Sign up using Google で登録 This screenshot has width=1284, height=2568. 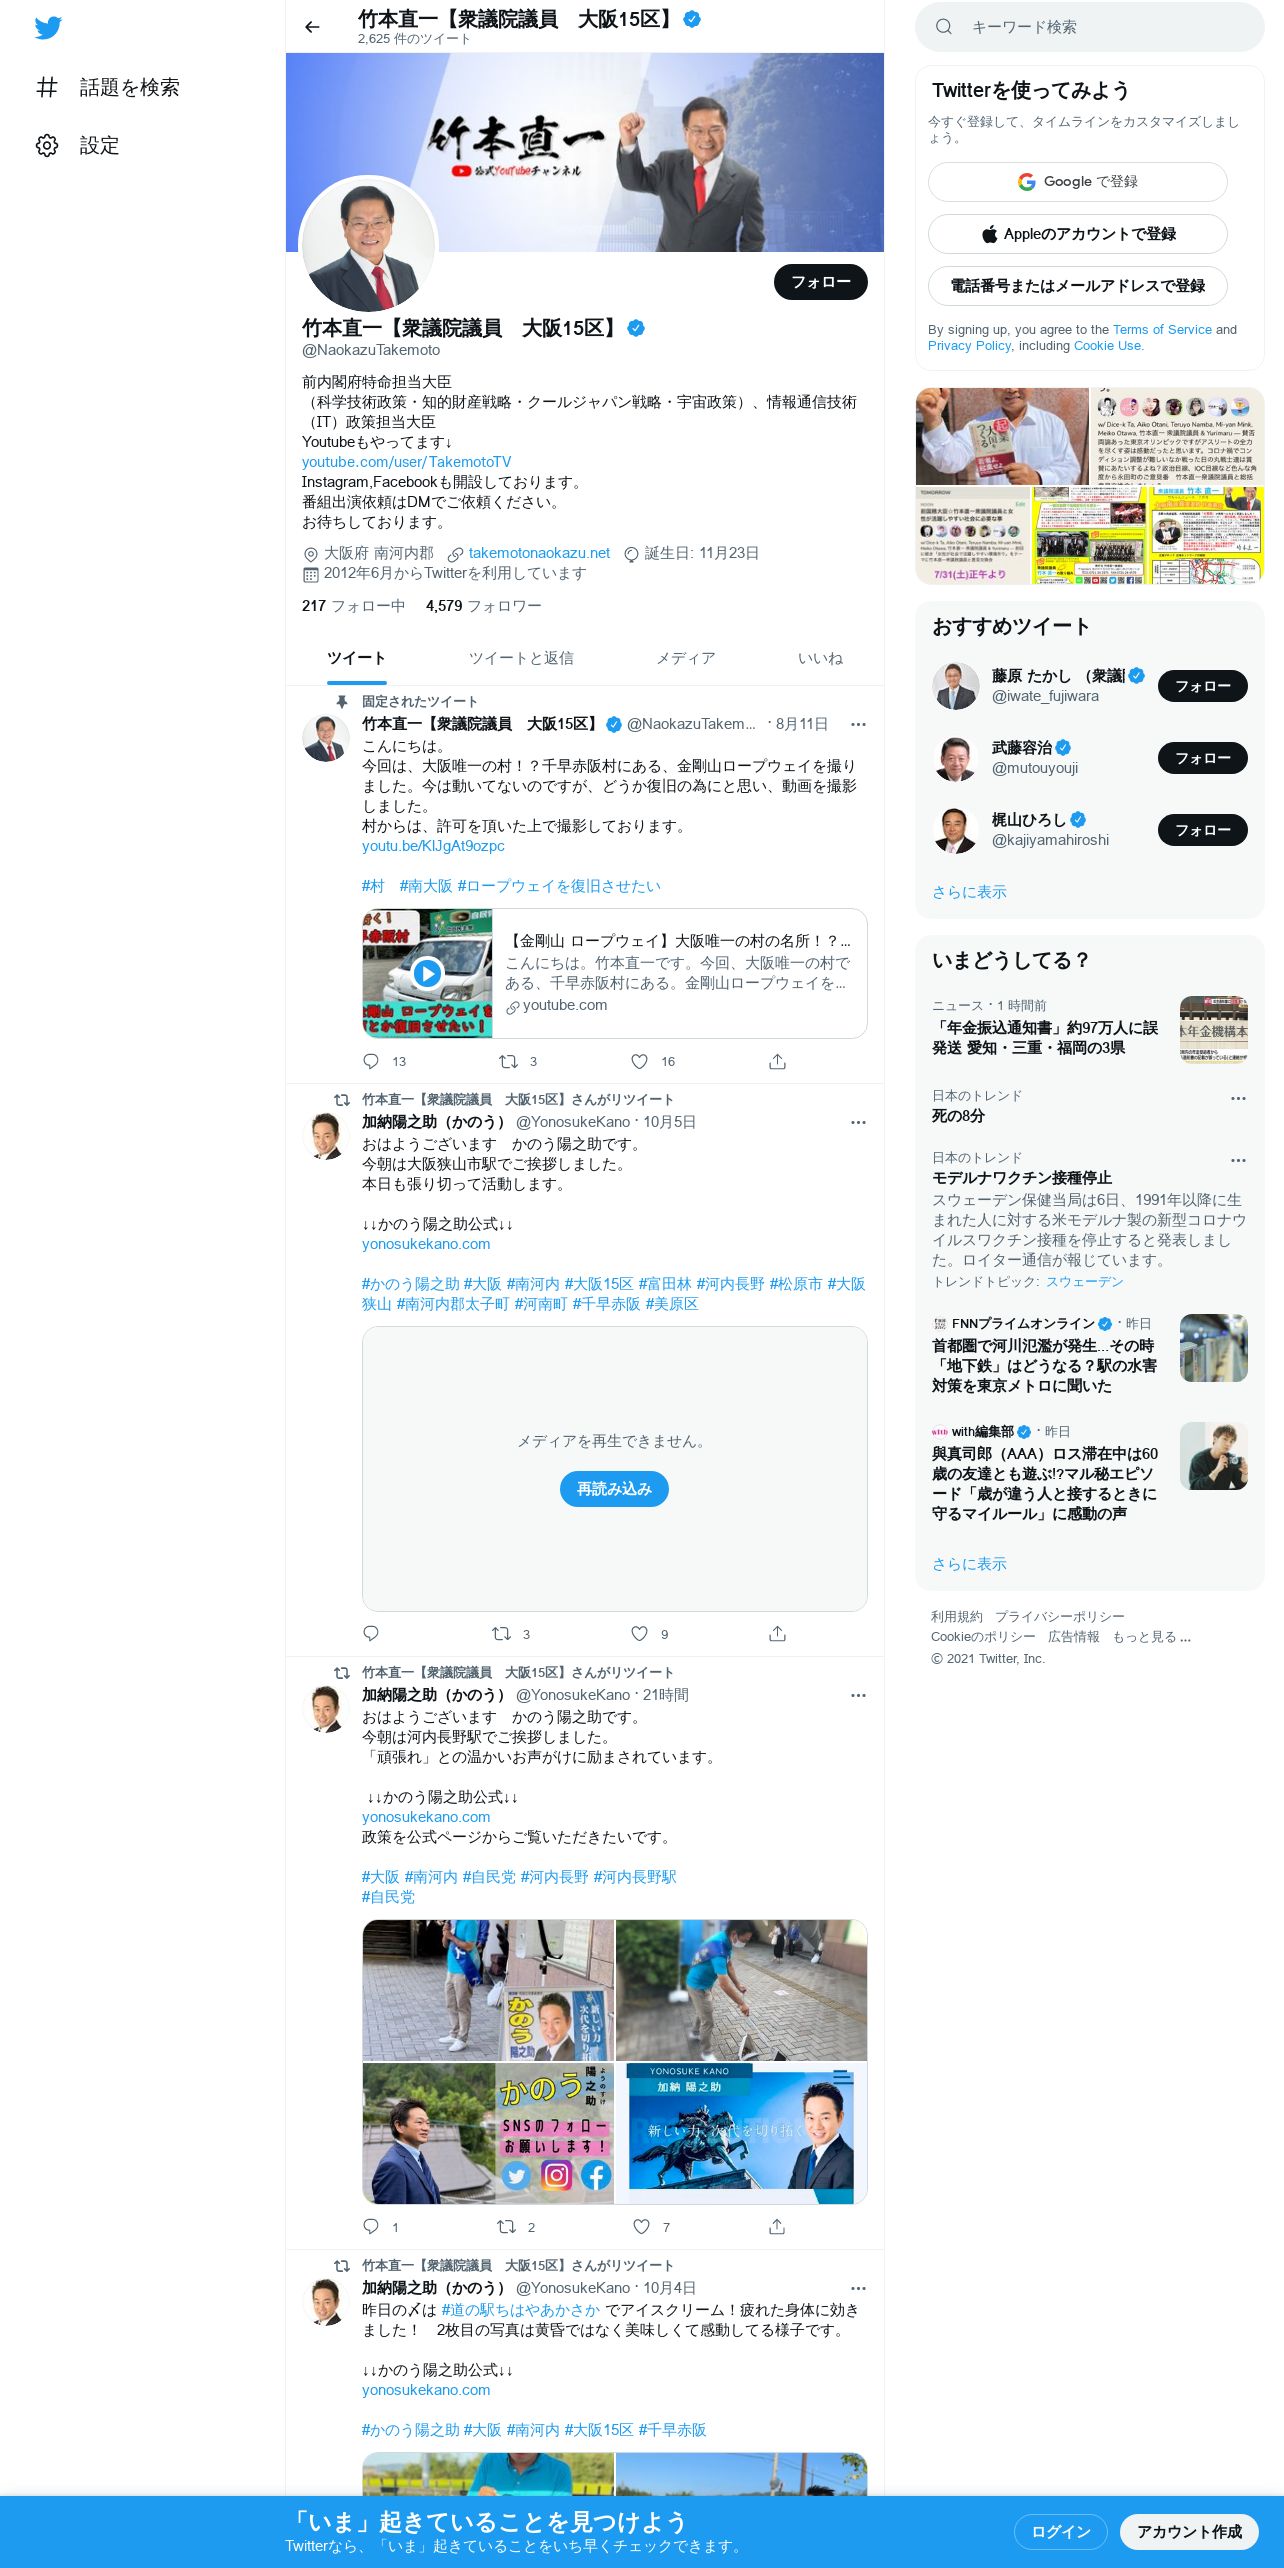coord(1077,182)
